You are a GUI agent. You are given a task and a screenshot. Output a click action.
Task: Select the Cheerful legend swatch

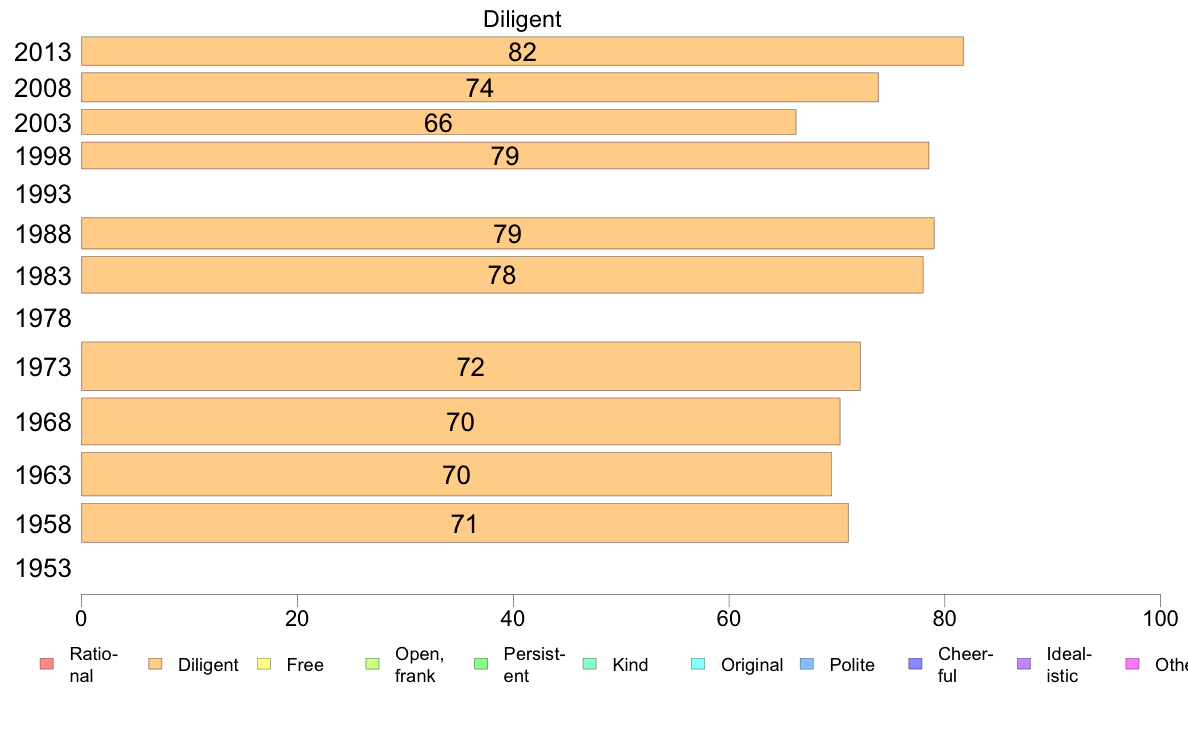click(x=915, y=664)
